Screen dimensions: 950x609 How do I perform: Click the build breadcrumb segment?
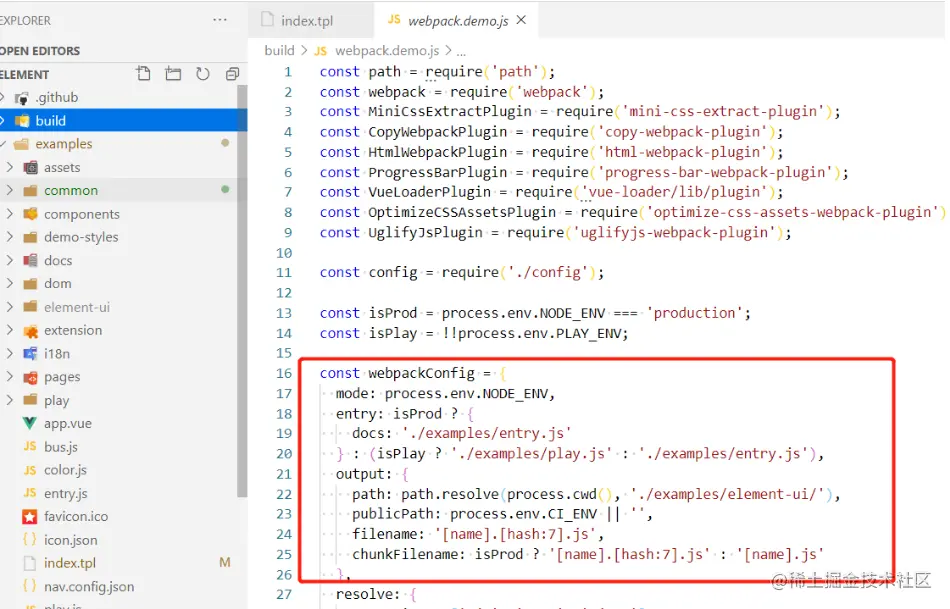[279, 50]
